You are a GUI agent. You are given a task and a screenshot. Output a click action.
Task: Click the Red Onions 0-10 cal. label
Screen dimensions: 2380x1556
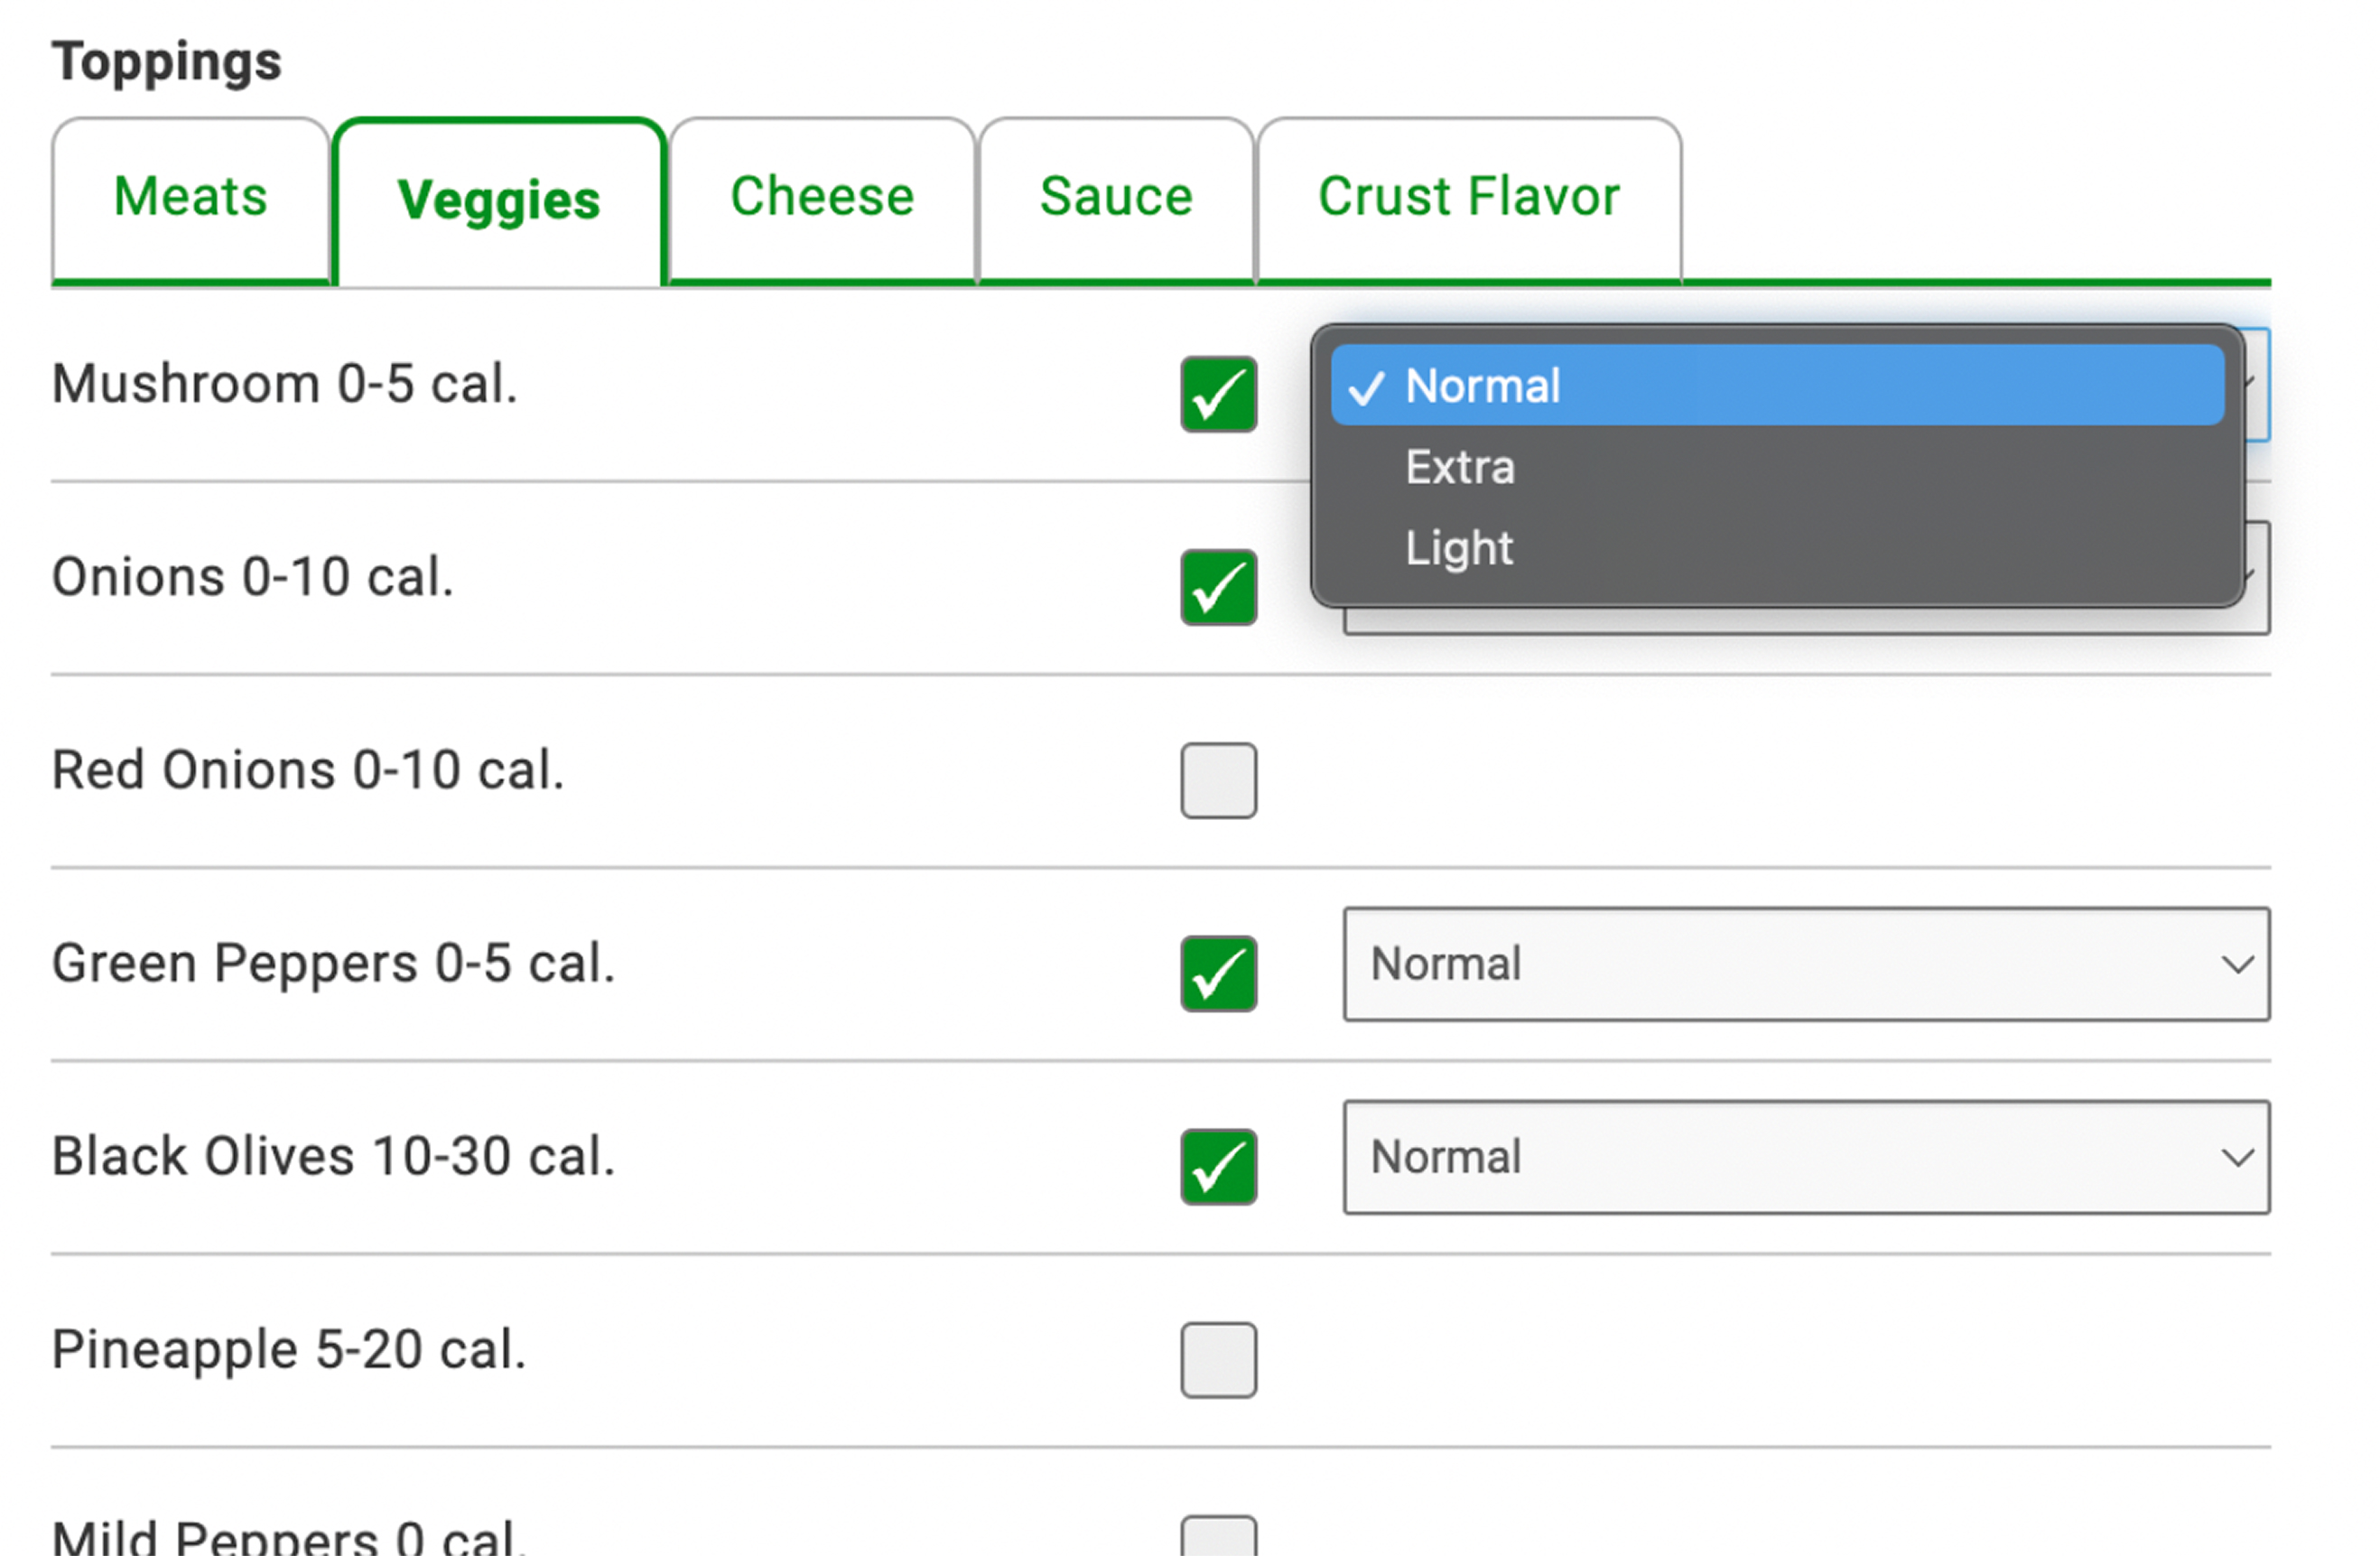[308, 770]
